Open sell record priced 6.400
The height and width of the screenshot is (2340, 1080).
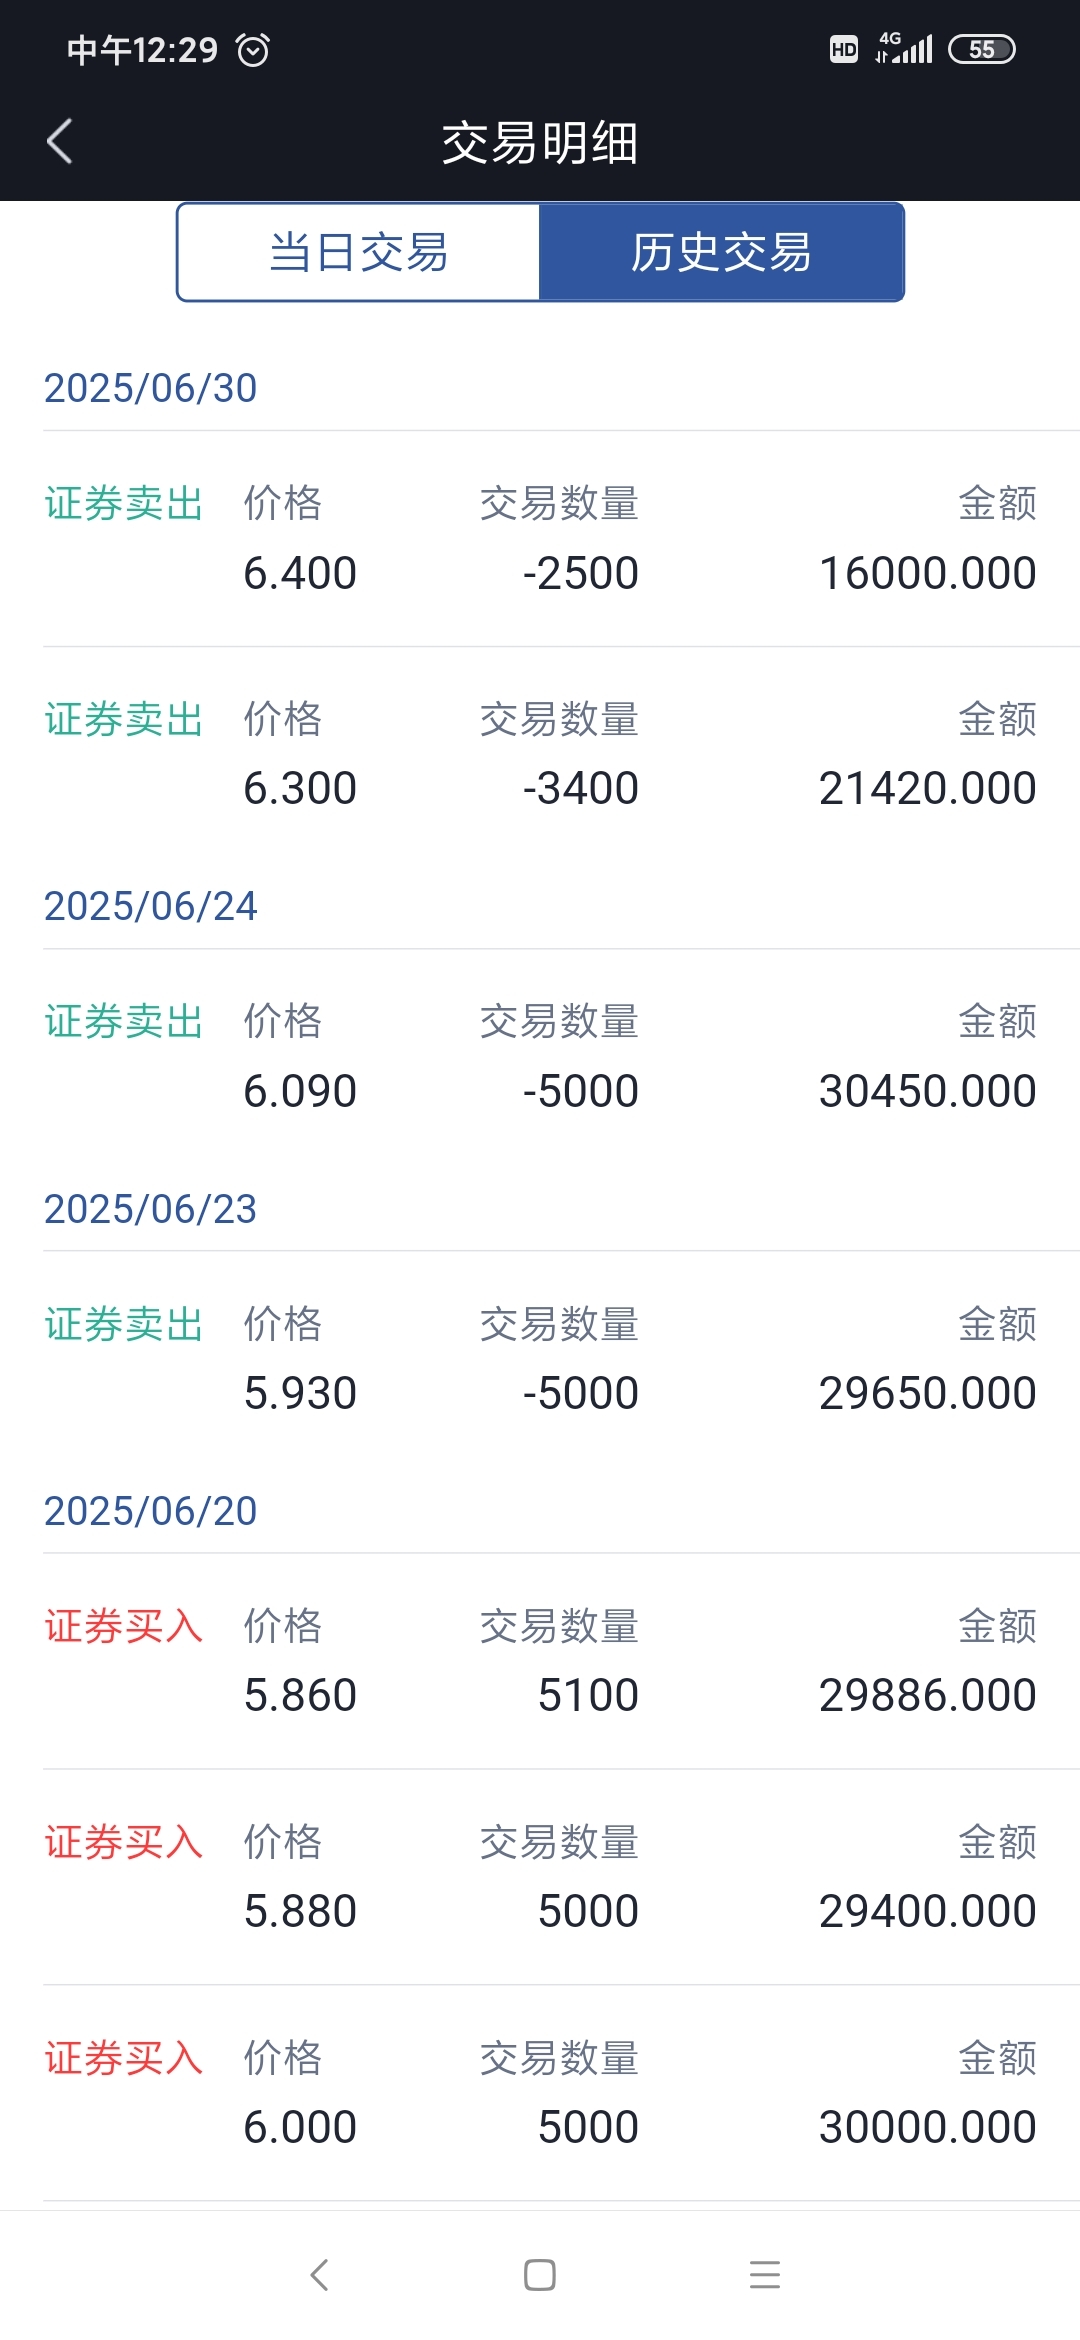coord(540,539)
